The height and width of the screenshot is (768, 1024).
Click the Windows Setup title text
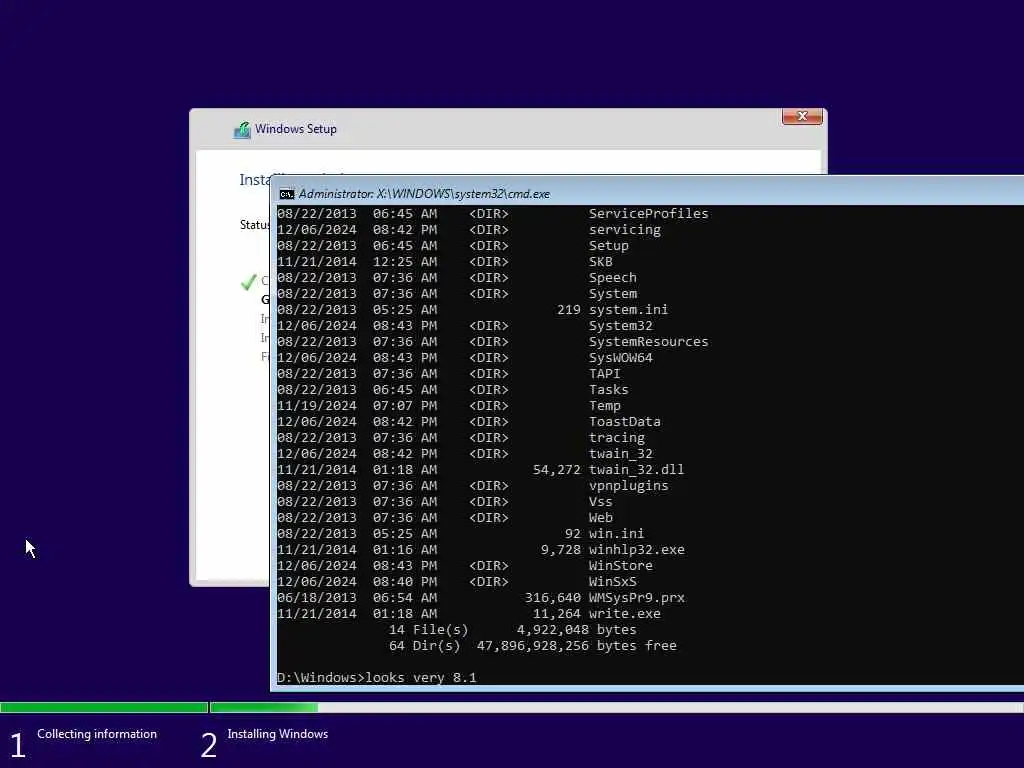tap(296, 129)
